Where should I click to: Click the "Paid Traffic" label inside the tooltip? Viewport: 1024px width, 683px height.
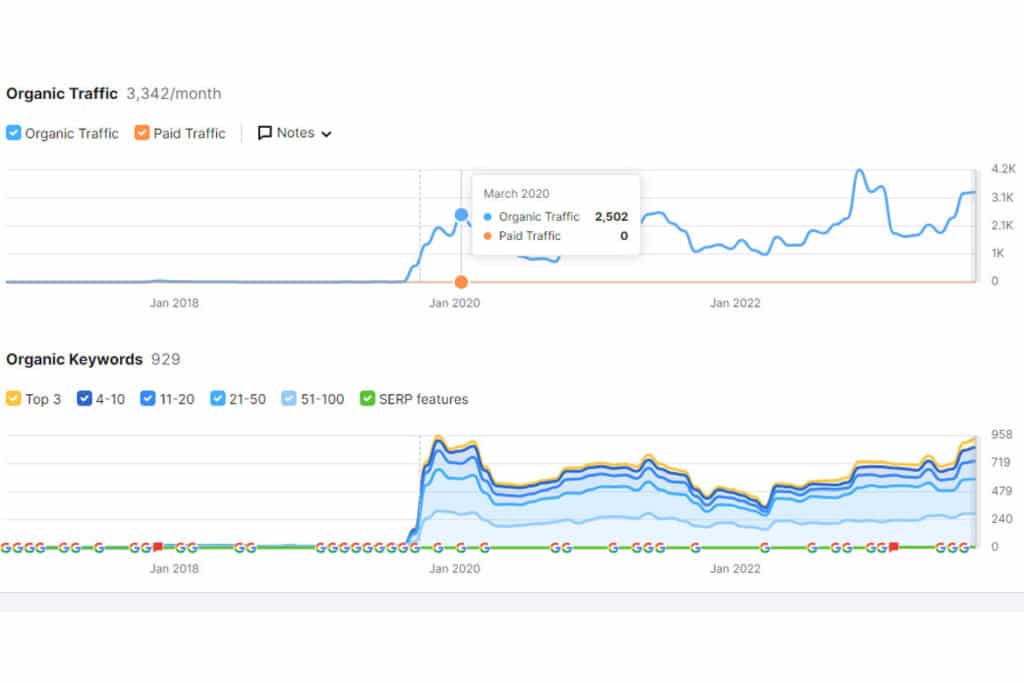tap(530, 236)
